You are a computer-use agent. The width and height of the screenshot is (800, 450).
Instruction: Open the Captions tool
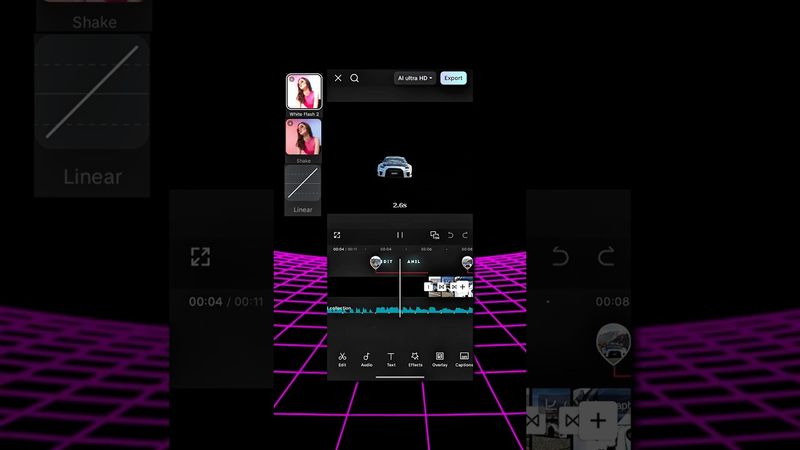464,359
